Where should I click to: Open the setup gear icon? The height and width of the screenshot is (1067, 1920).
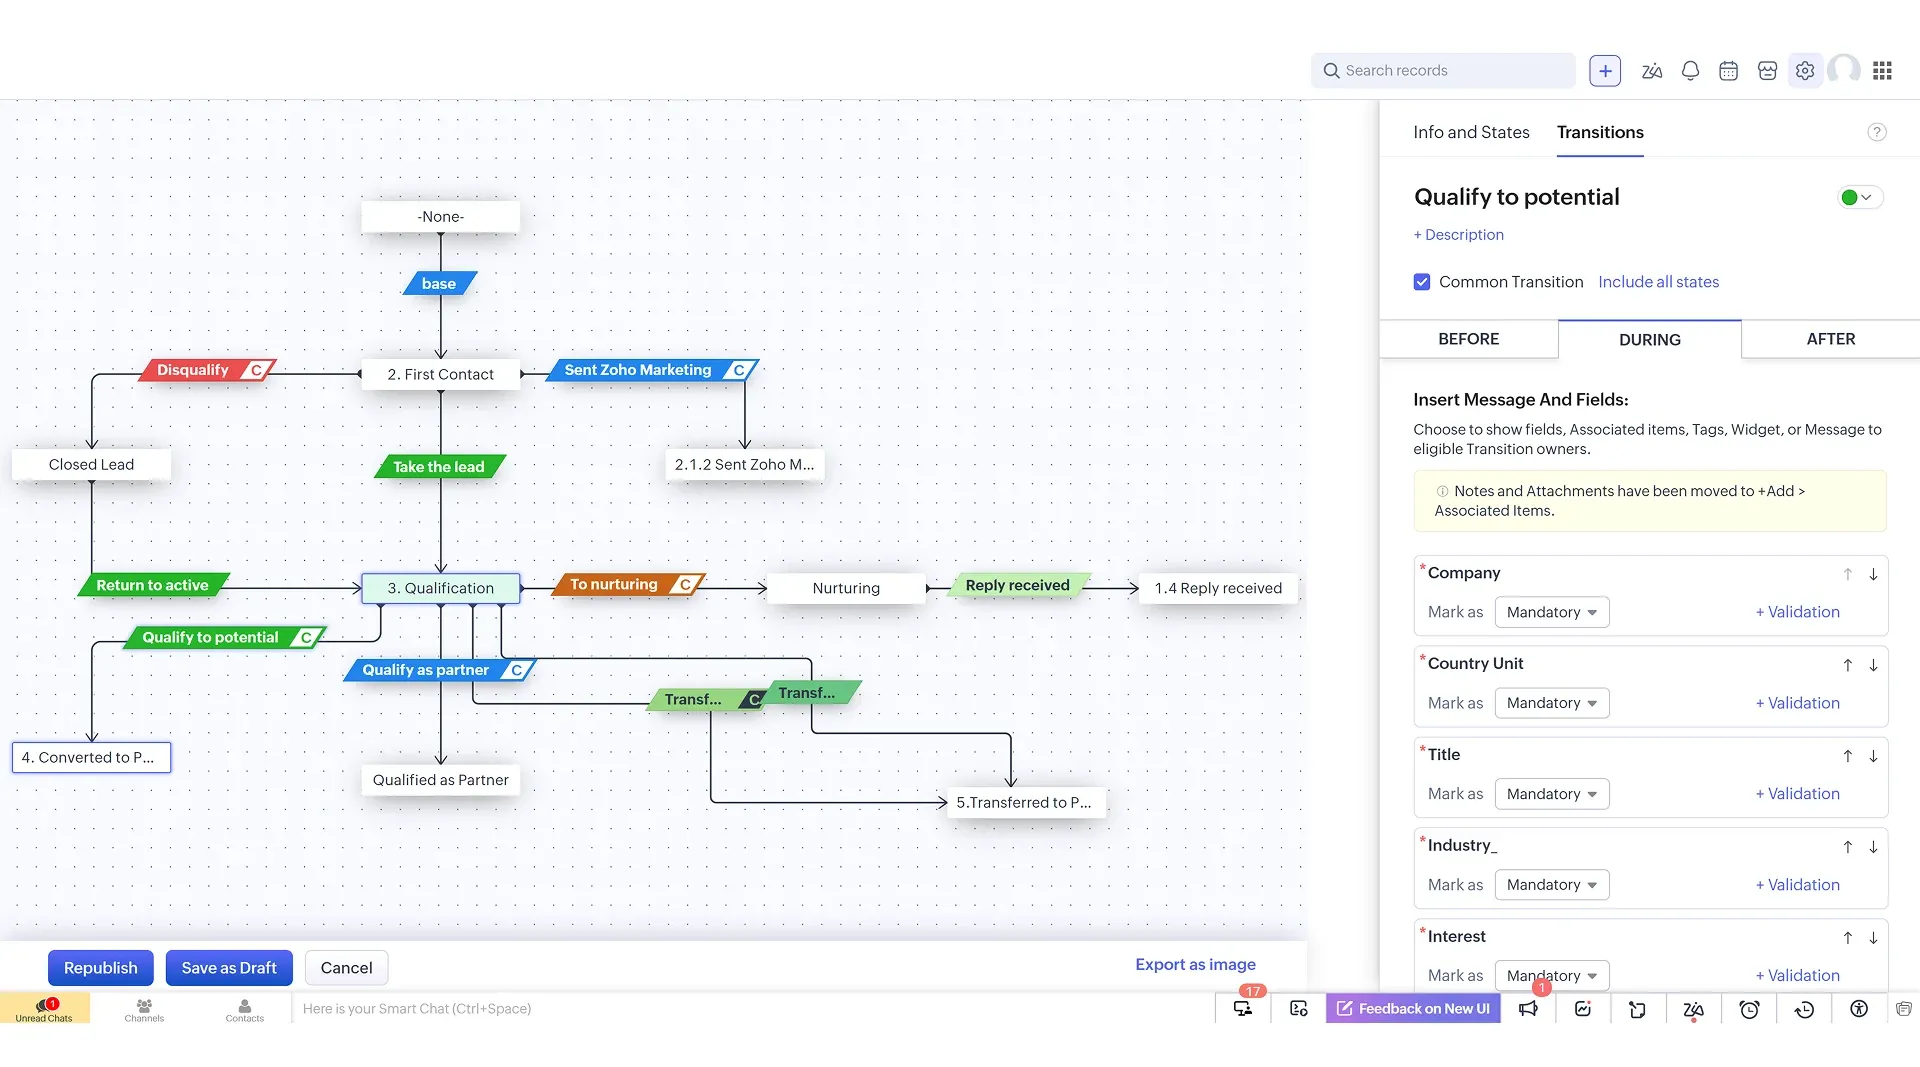pos(1805,71)
